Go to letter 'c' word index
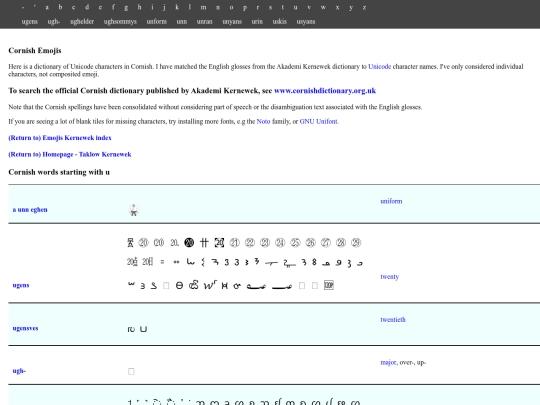The width and height of the screenshot is (540, 405). (x=73, y=7)
